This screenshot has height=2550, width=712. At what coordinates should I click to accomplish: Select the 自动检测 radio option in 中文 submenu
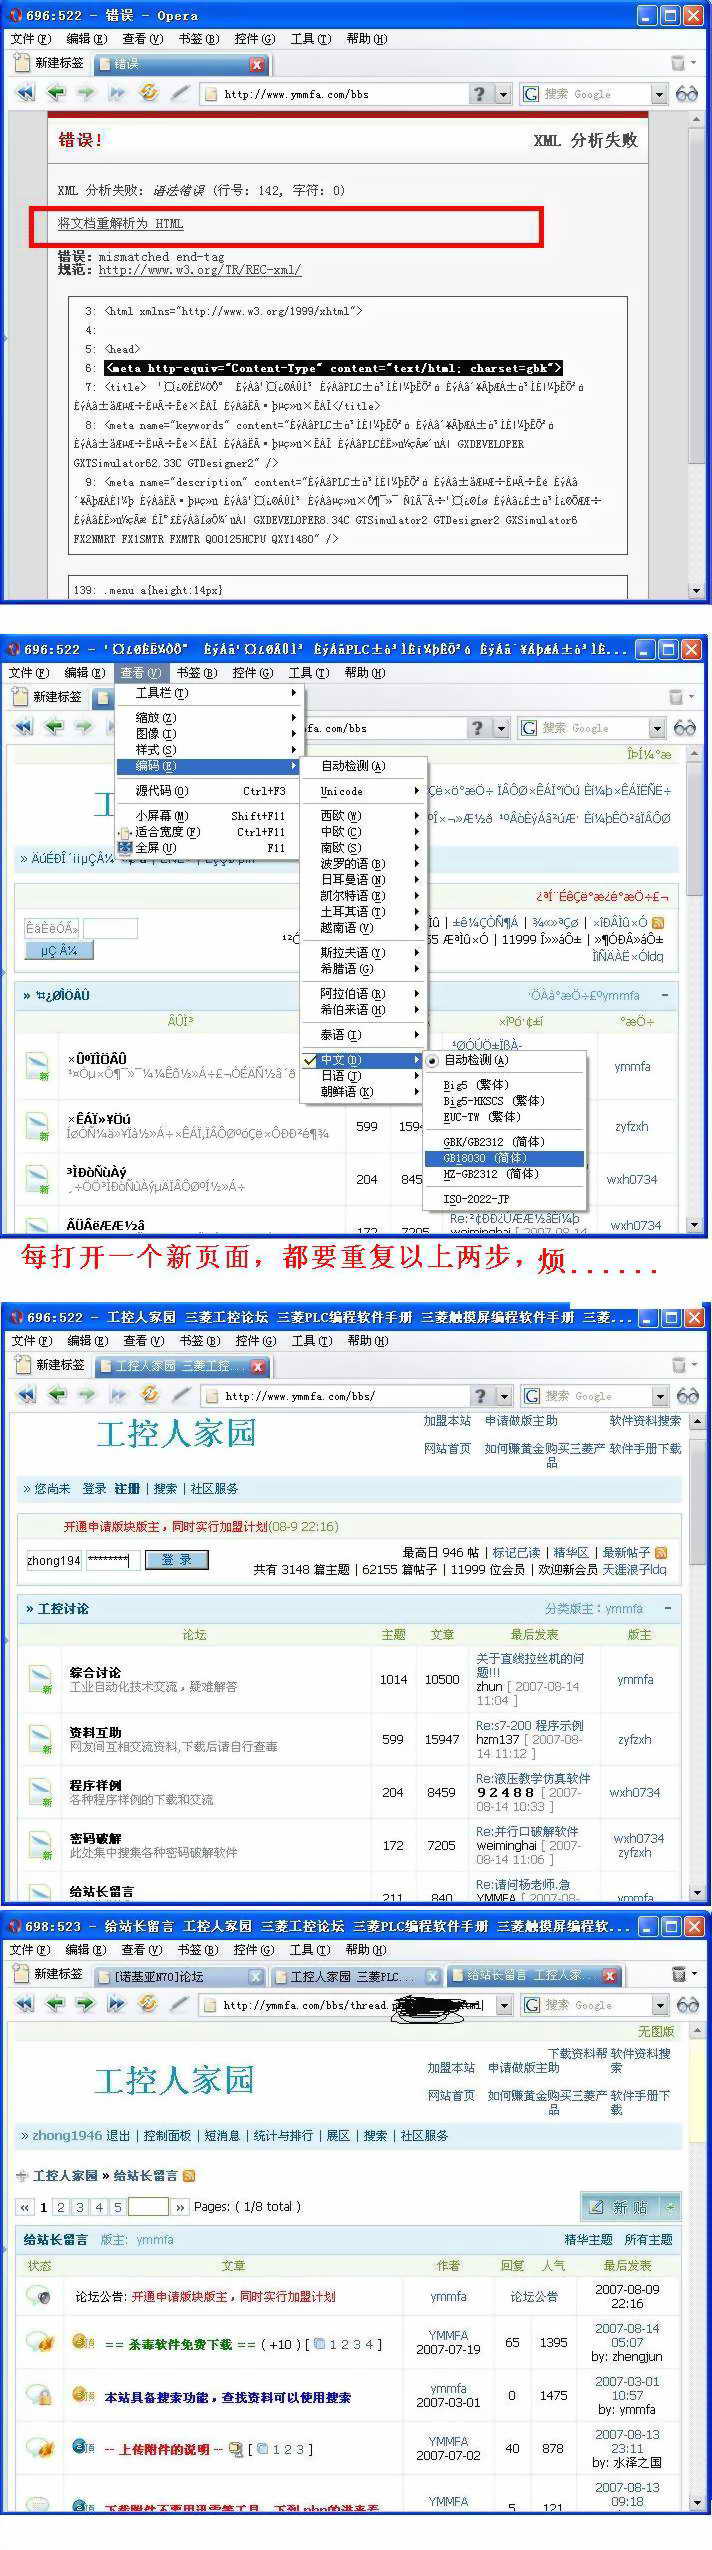(475, 1060)
